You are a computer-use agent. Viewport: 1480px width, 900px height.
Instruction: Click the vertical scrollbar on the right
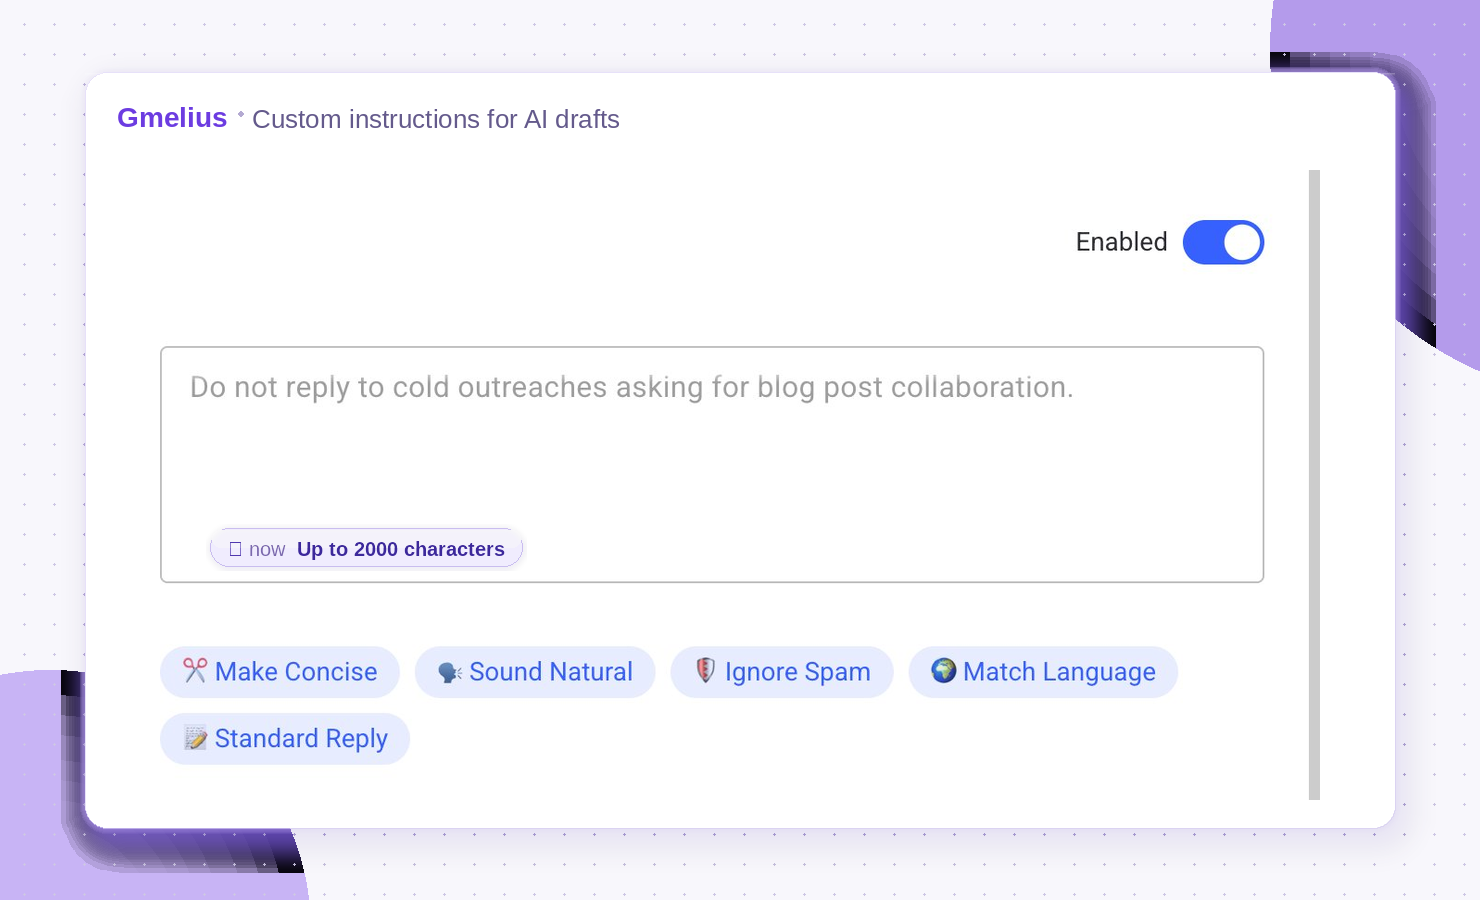(x=1314, y=485)
